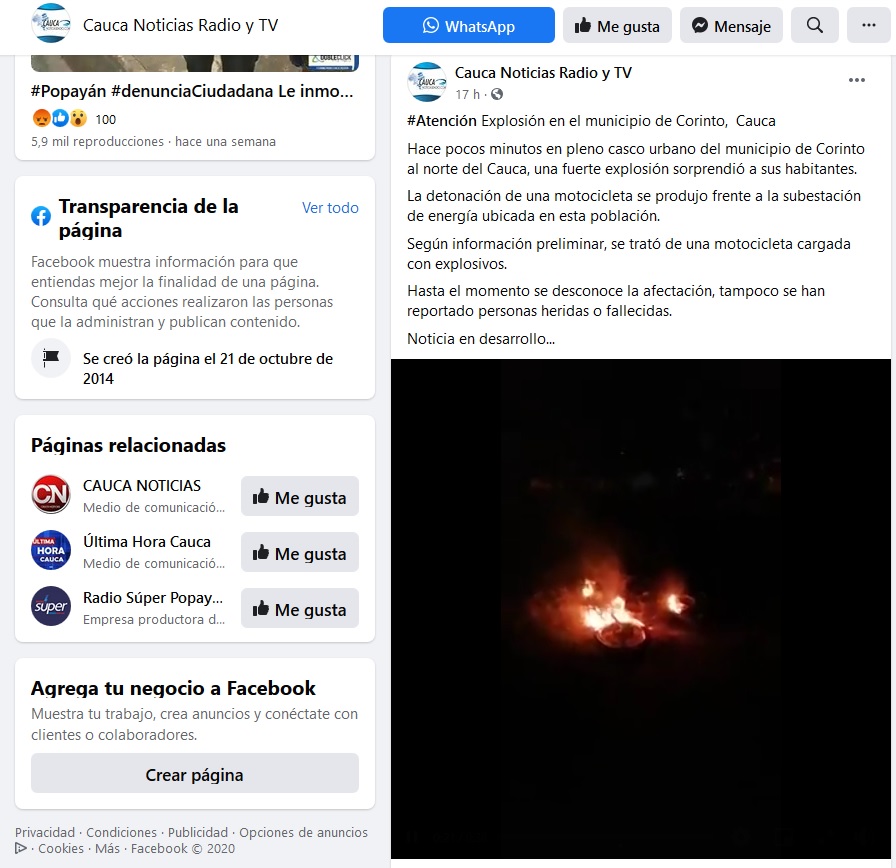Click the post author profile picture
Image resolution: width=896 pixels, height=868 pixels.
(x=427, y=82)
